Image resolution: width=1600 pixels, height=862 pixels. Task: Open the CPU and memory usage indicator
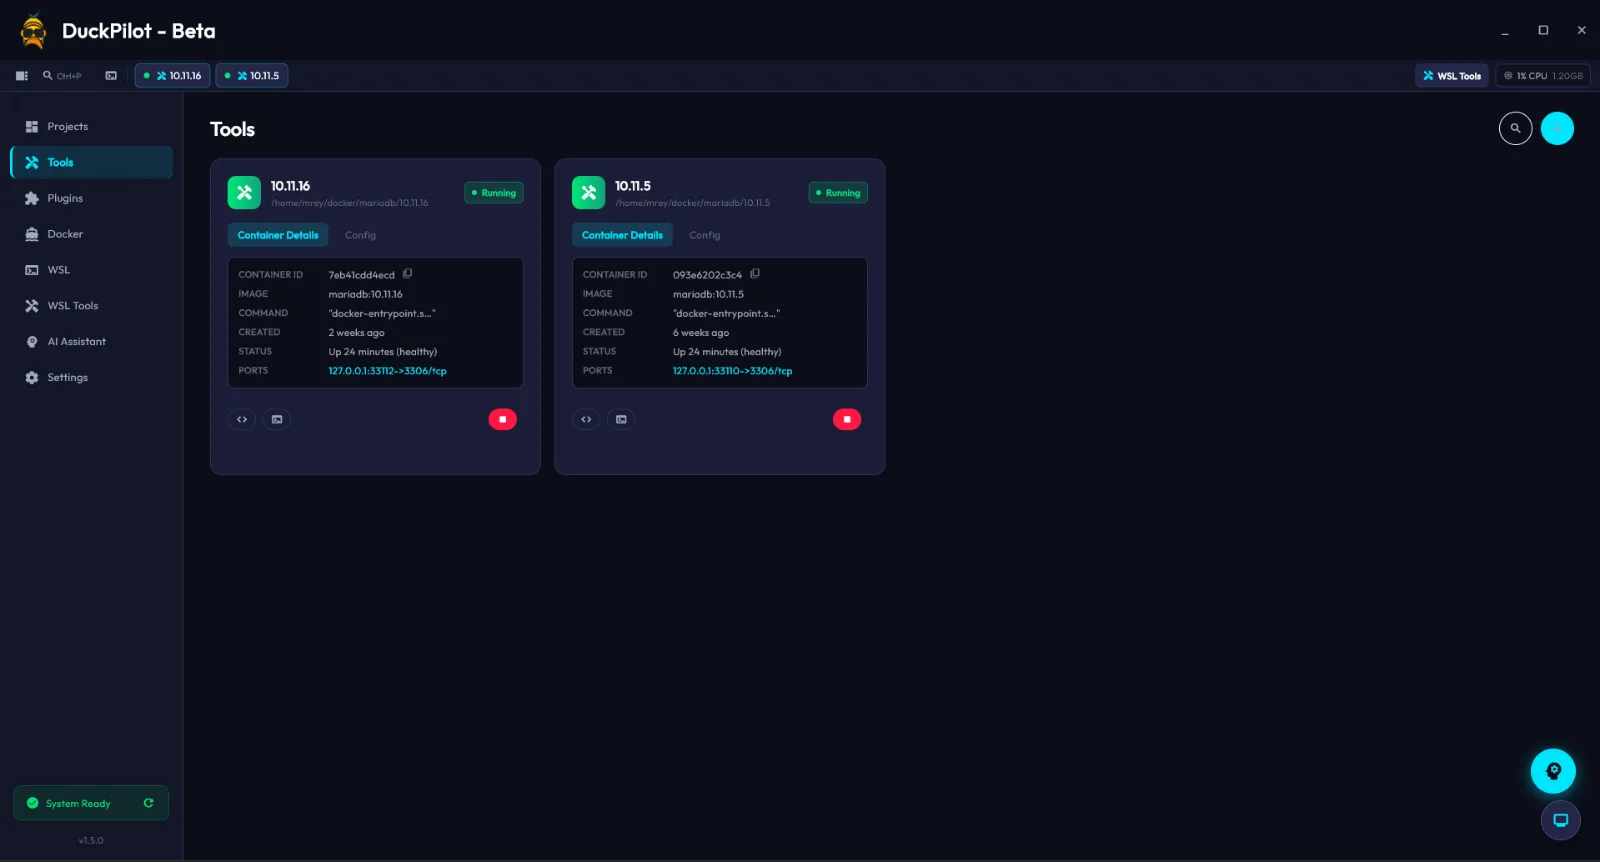click(1543, 76)
